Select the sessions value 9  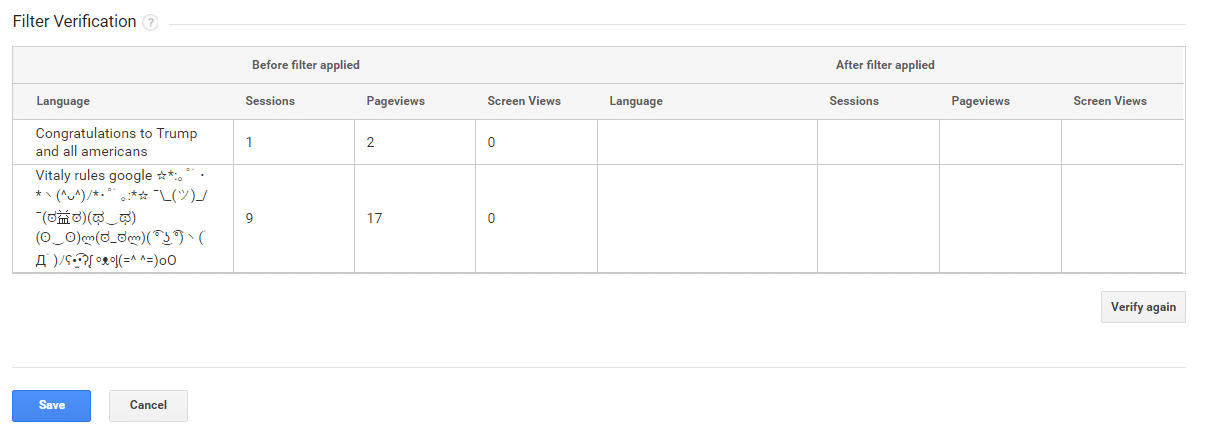(249, 218)
